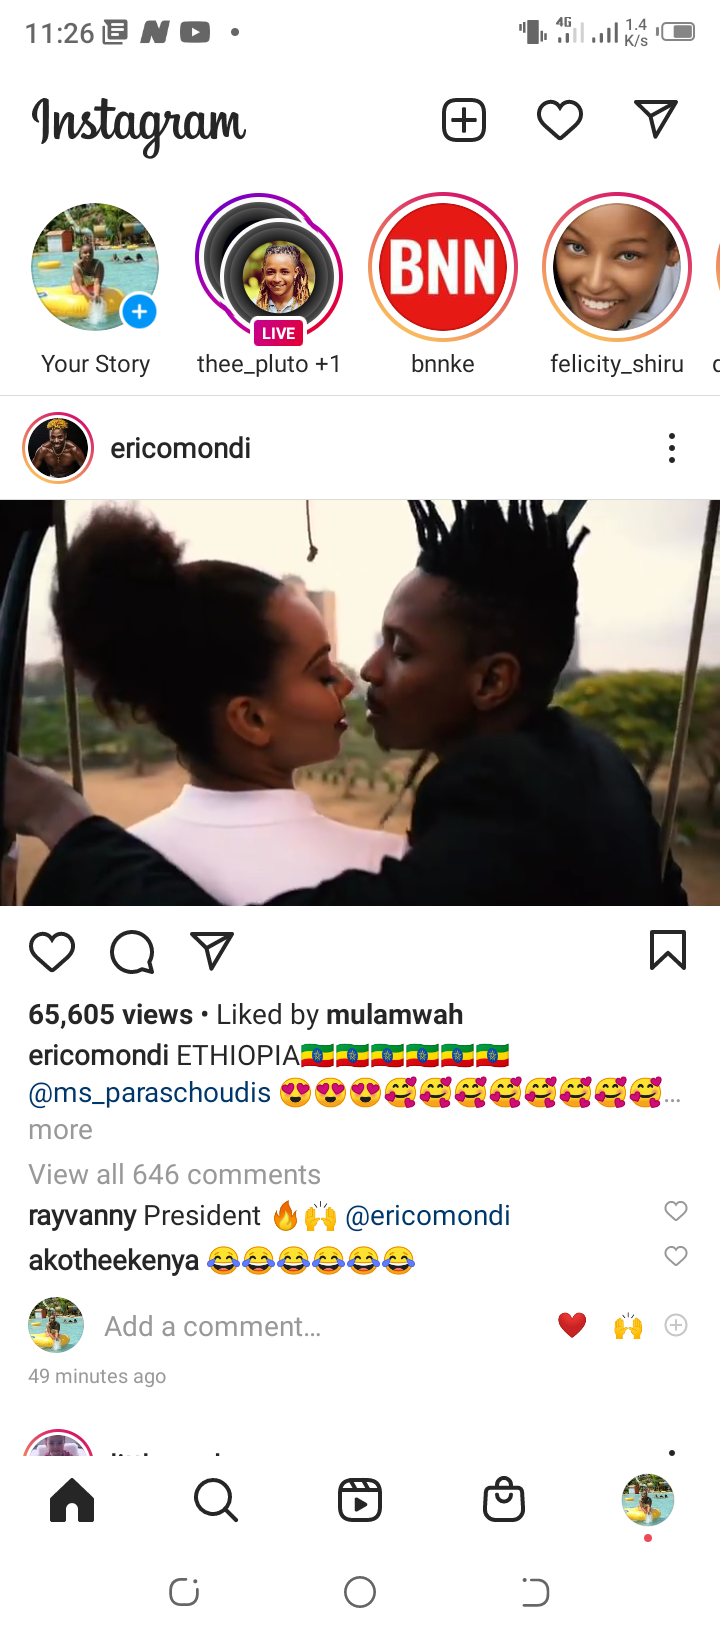Share ericomondi's post with send icon
This screenshot has width=720, height=1640.
click(212, 951)
